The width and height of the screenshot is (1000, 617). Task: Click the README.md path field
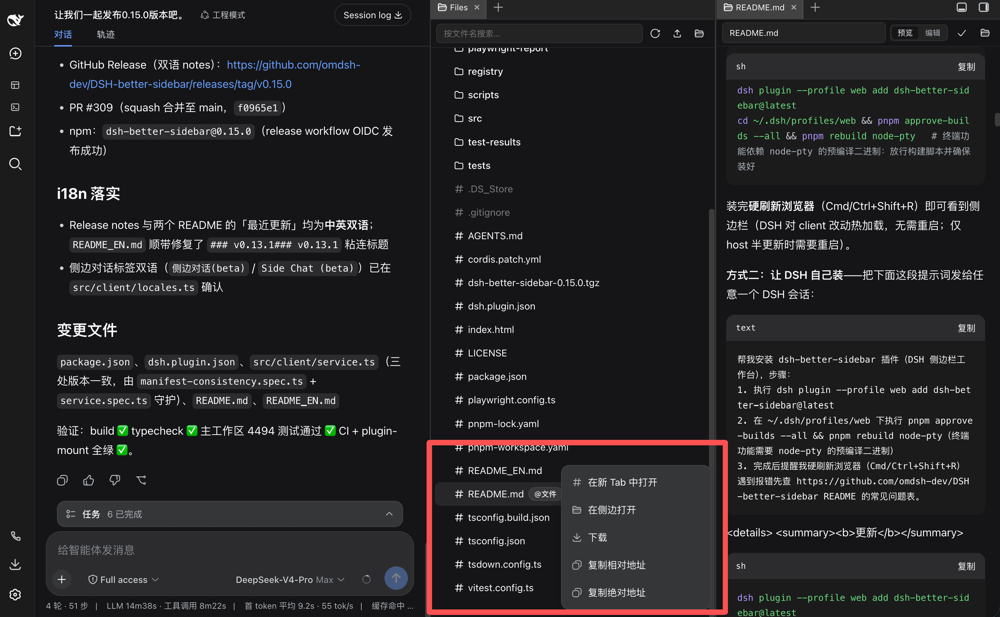coord(804,33)
